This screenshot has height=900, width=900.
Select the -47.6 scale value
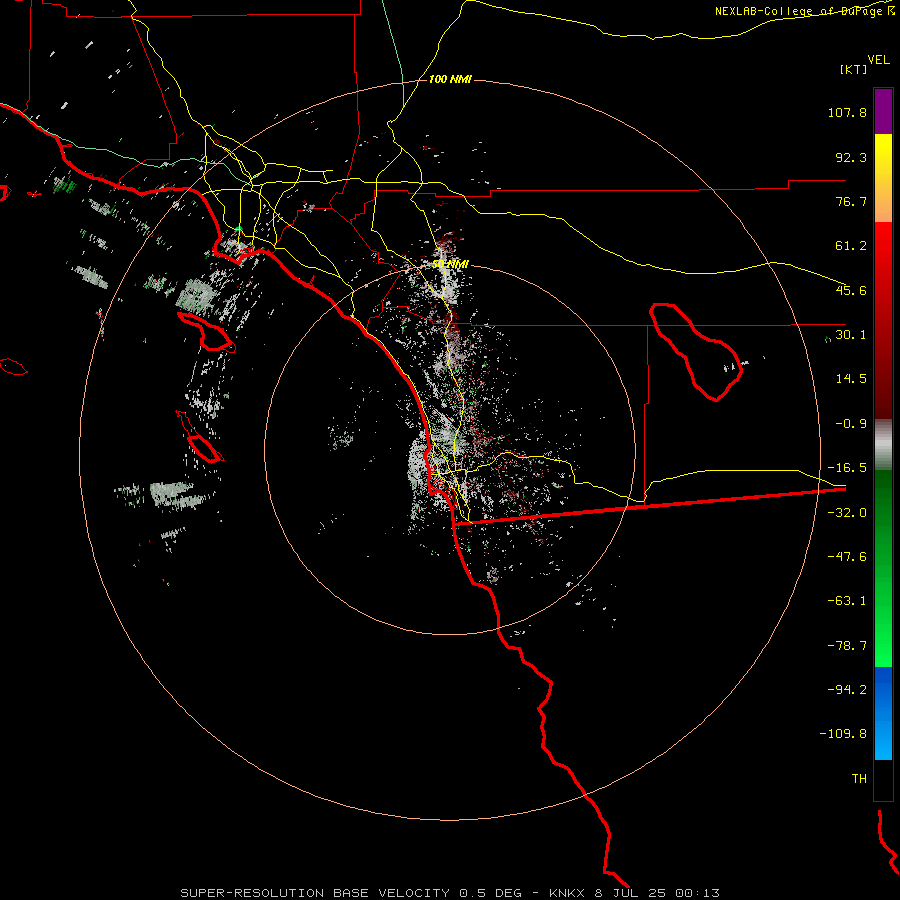point(847,557)
